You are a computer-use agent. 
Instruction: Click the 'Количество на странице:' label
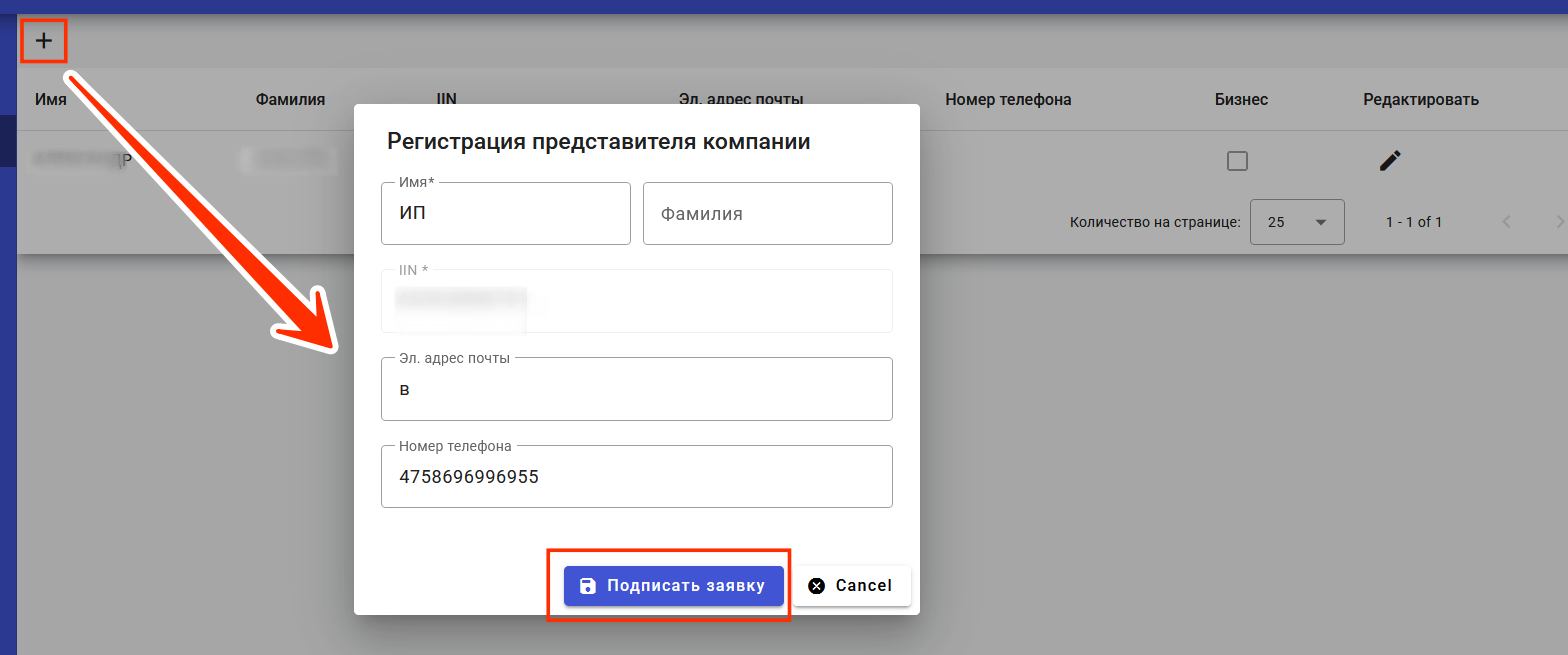pyautogui.click(x=1155, y=222)
